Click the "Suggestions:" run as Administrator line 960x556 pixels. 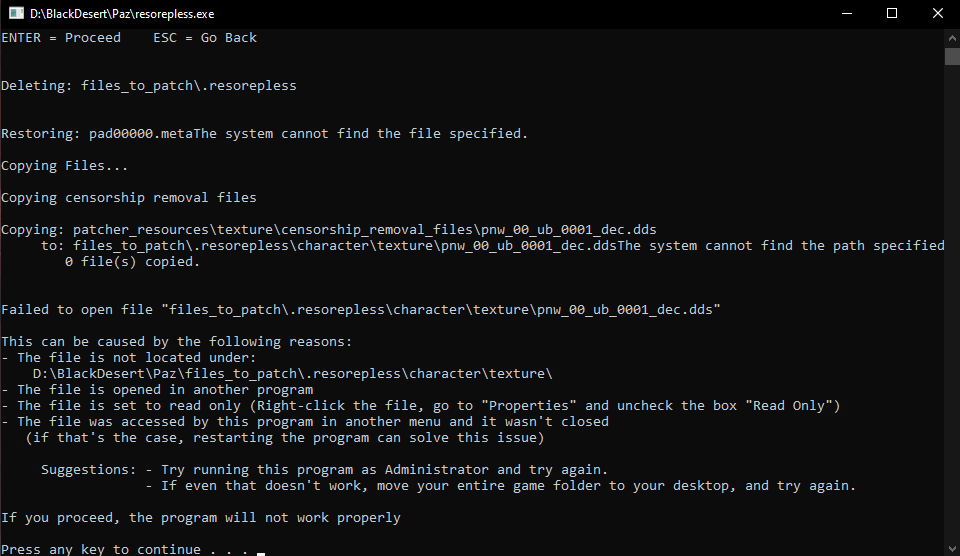click(325, 470)
